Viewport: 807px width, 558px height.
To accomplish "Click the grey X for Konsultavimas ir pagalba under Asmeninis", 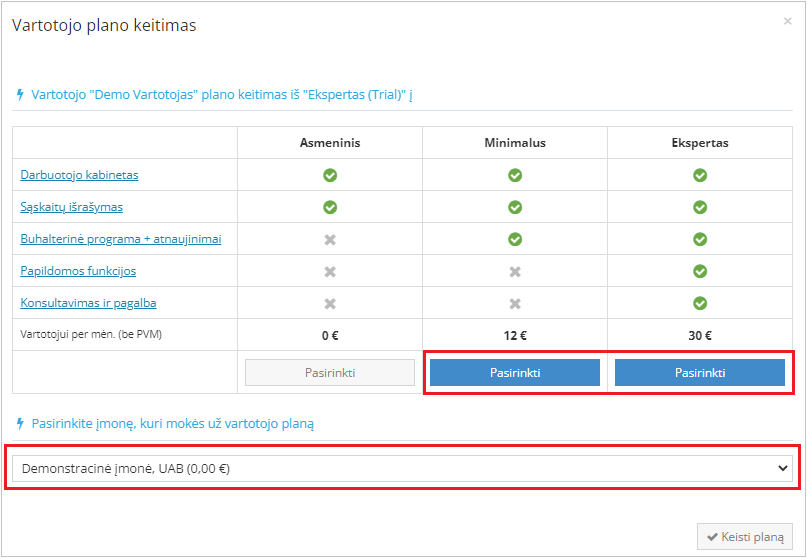I will pyautogui.click(x=330, y=303).
